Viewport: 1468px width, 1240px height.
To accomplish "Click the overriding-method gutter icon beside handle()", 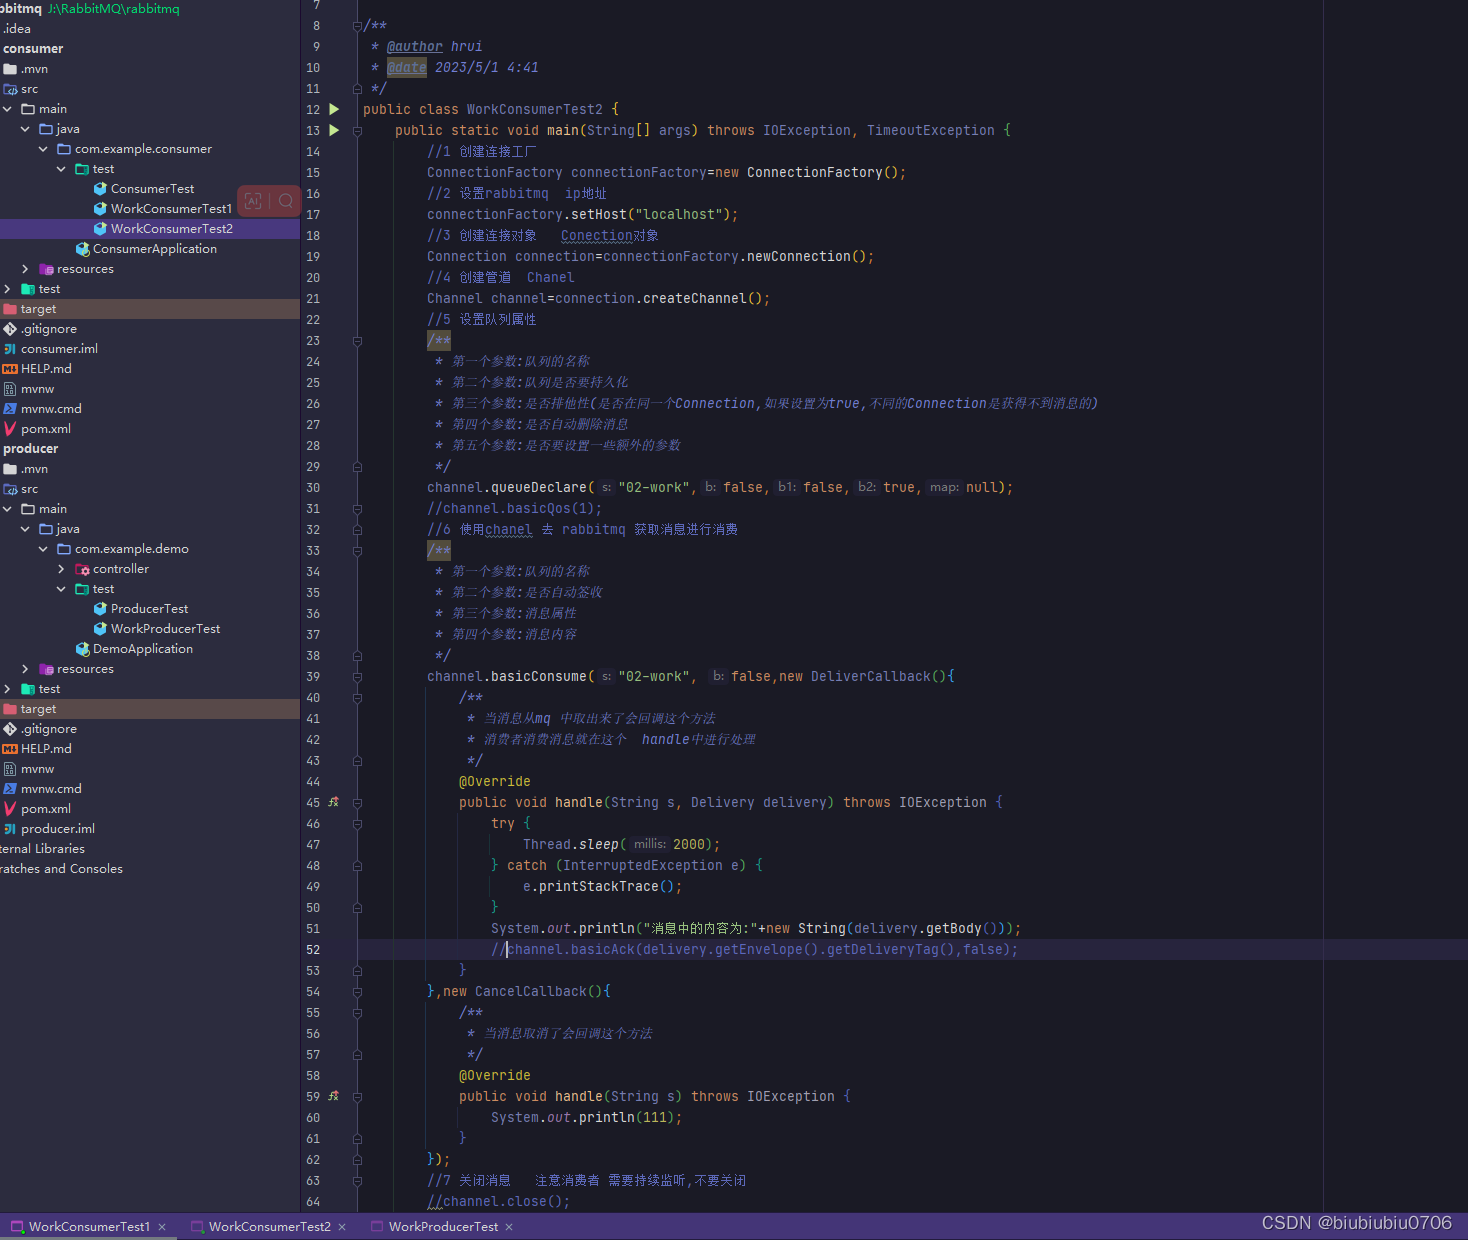I will (x=334, y=802).
